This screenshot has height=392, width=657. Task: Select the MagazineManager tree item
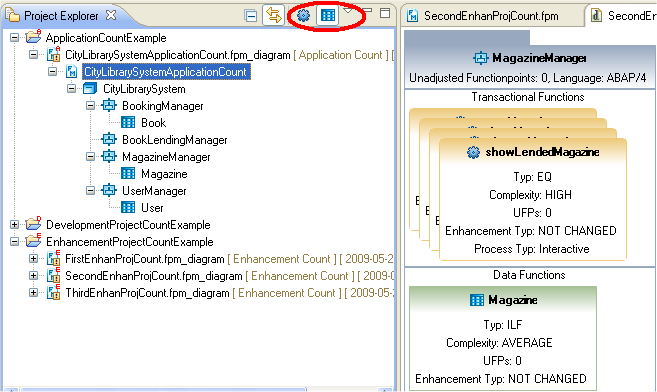(x=166, y=157)
